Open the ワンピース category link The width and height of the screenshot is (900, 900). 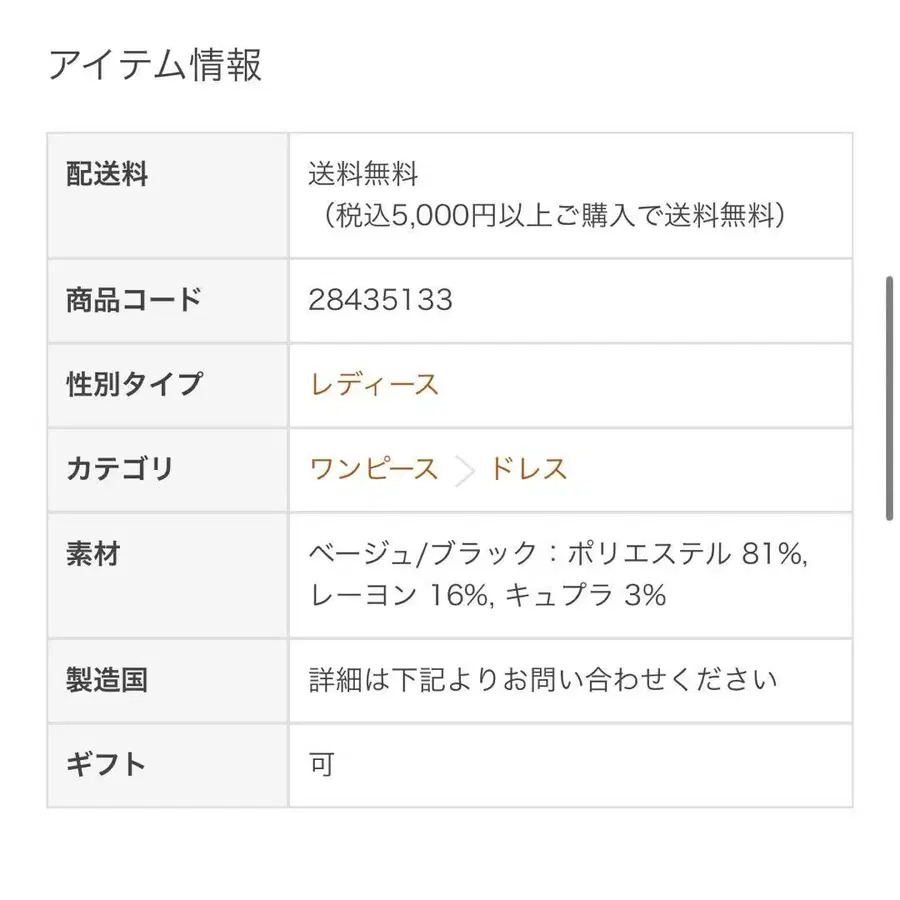374,469
